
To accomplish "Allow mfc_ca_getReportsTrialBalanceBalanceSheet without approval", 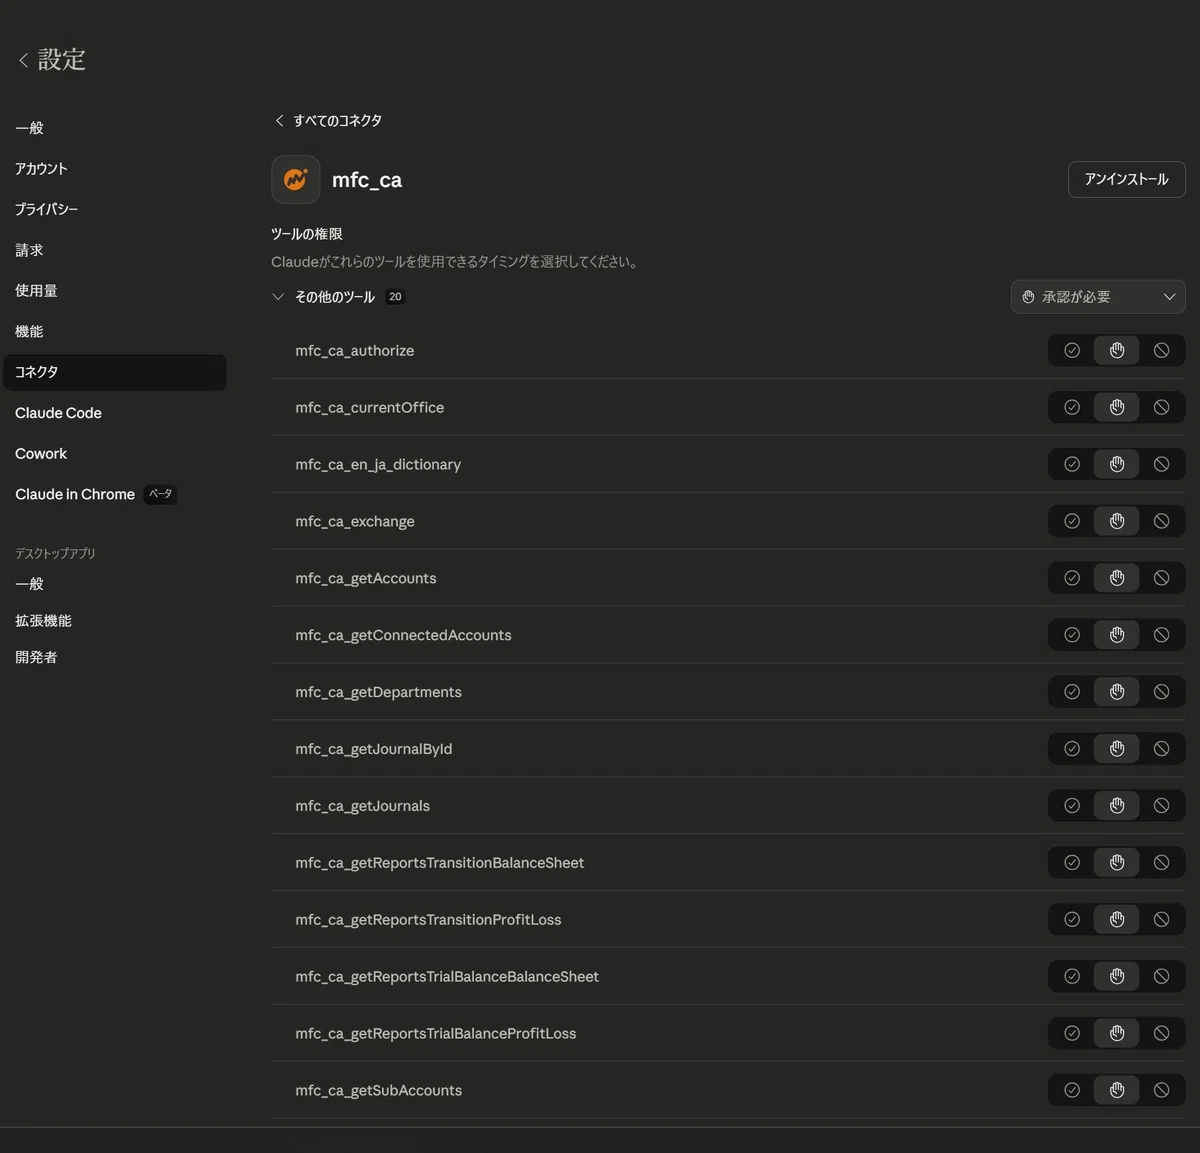I will [1072, 977].
